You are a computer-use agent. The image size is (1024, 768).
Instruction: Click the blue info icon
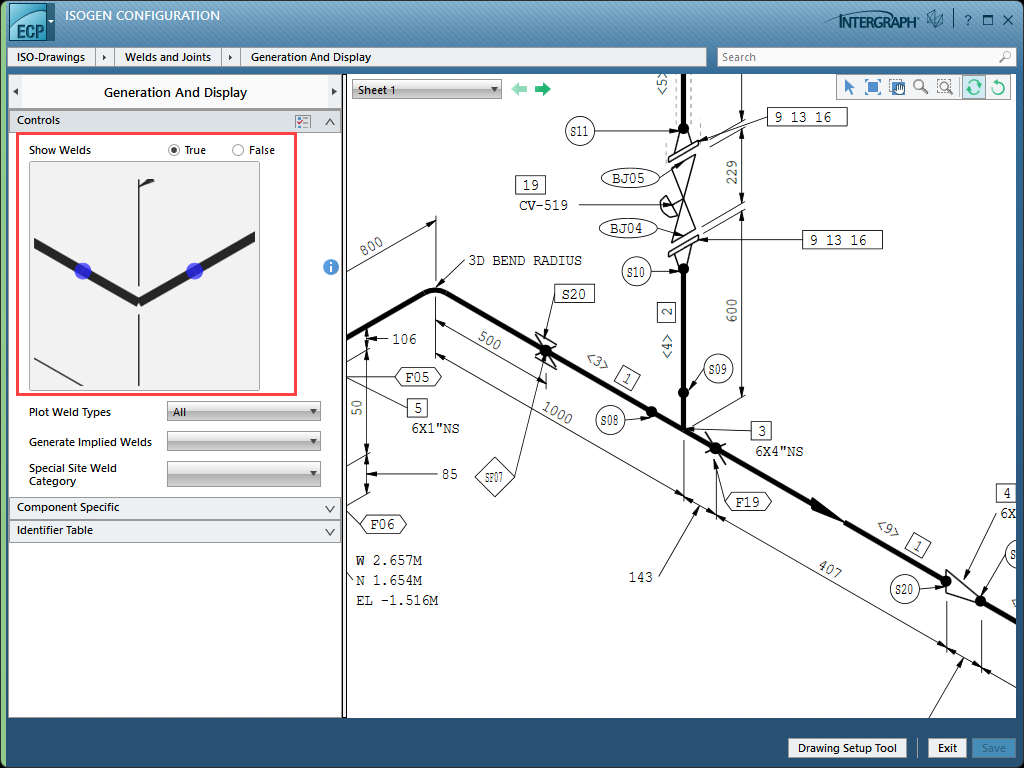[x=331, y=267]
